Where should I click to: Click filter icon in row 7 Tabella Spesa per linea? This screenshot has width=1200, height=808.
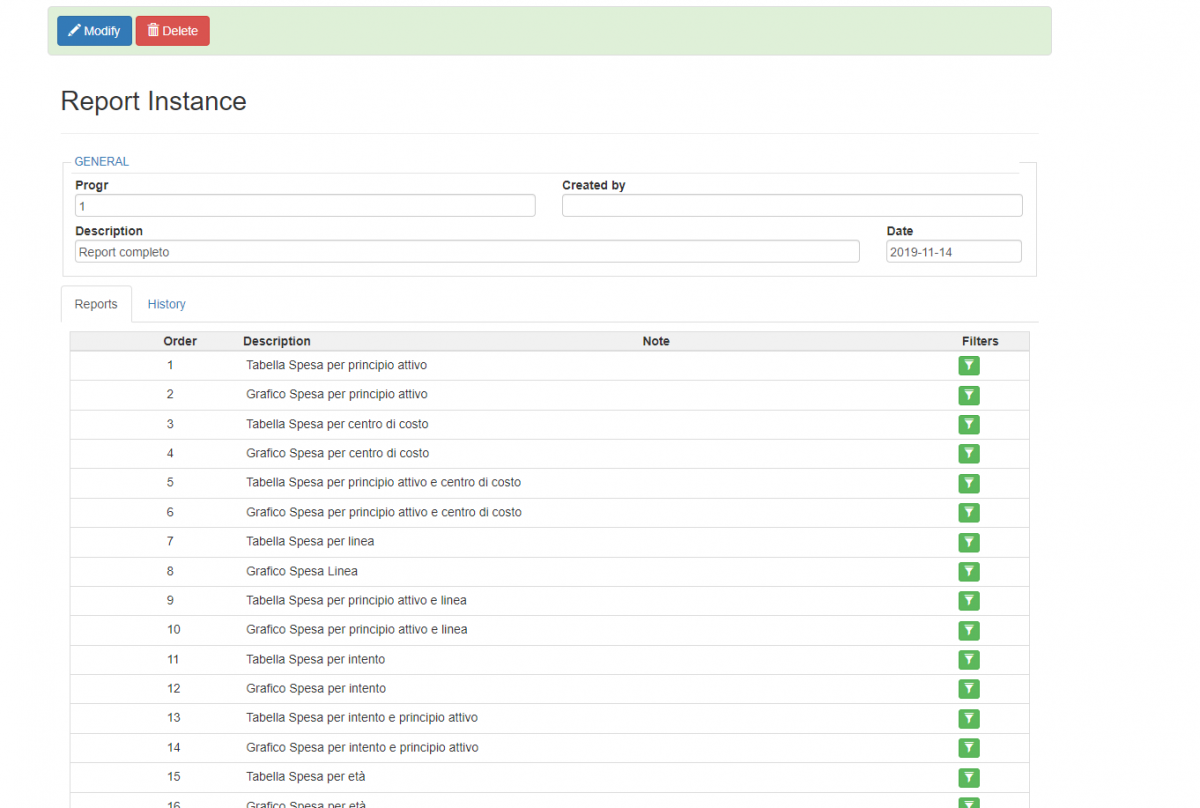(968, 542)
